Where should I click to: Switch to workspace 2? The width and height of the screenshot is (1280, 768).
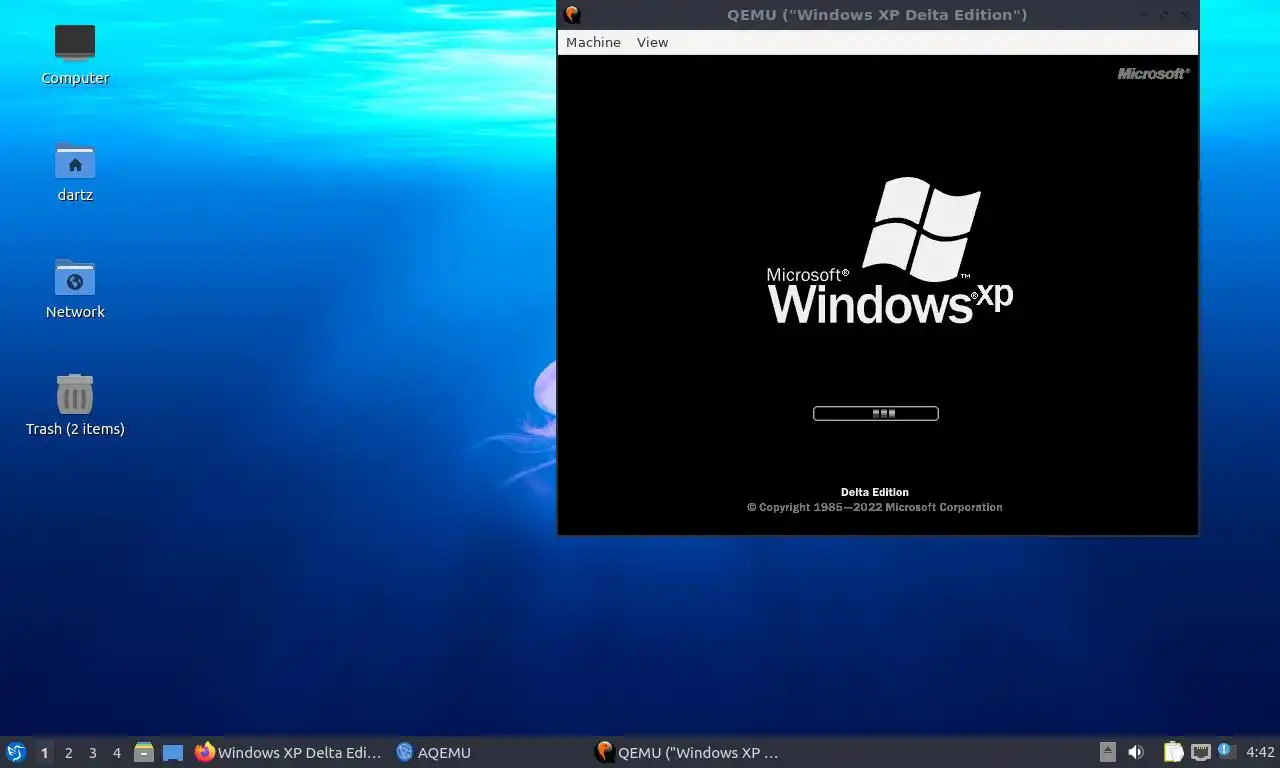(68, 752)
